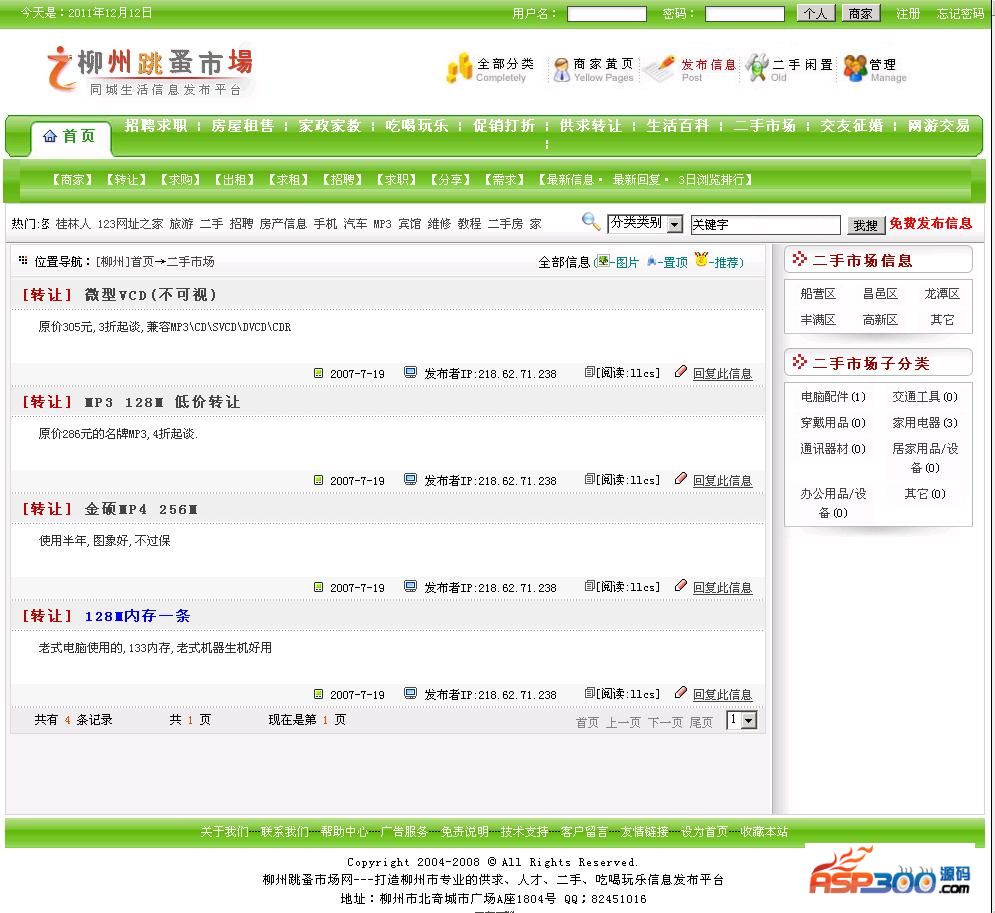
Task: Click the 管理 Manage people icon
Action: (855, 69)
